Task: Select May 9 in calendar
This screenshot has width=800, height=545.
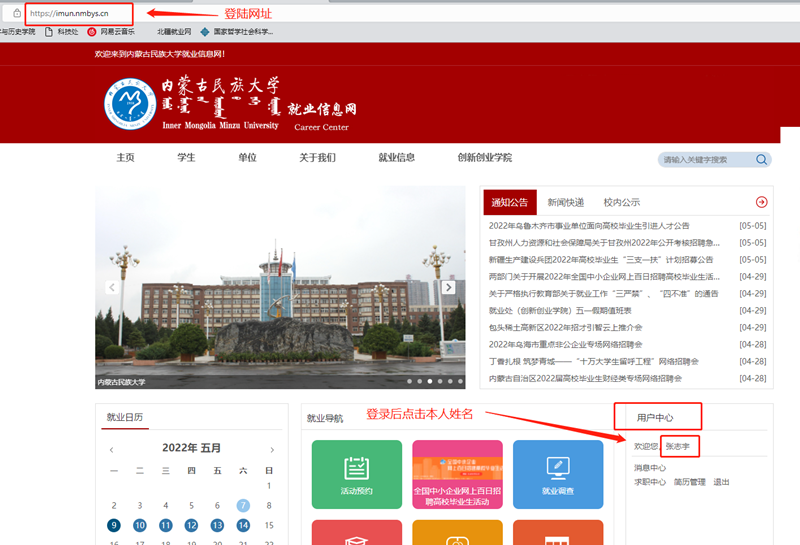Action: coord(114,525)
